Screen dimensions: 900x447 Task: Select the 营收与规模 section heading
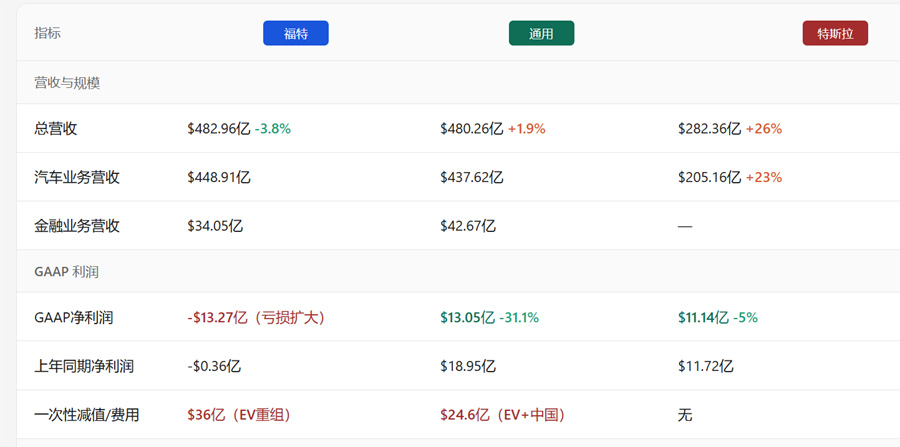click(67, 83)
